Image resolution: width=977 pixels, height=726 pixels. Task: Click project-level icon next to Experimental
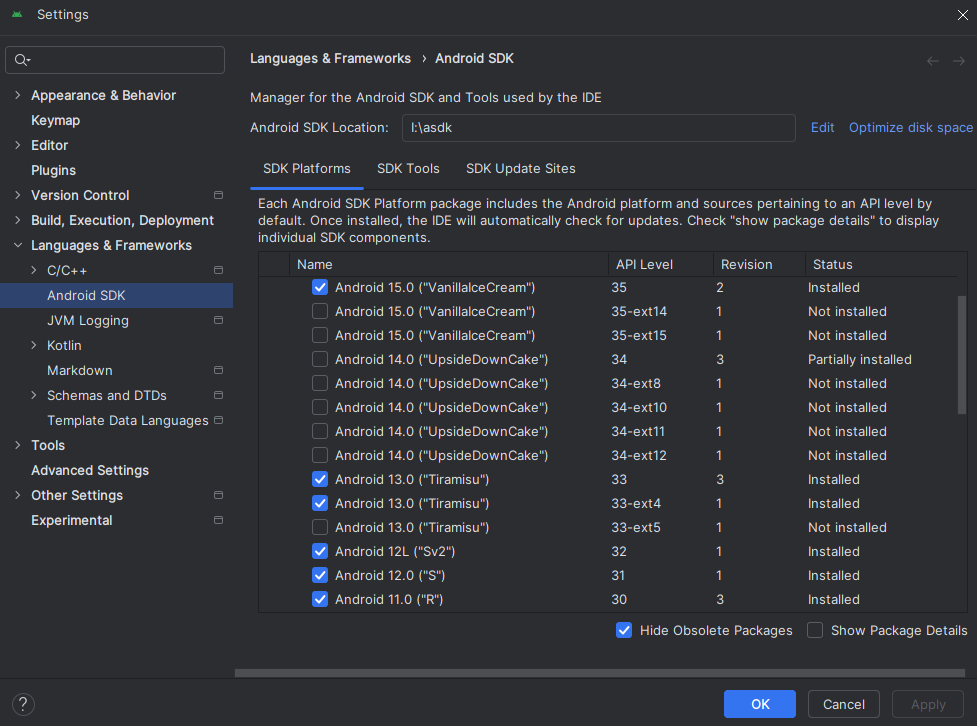pyautogui.click(x=218, y=520)
